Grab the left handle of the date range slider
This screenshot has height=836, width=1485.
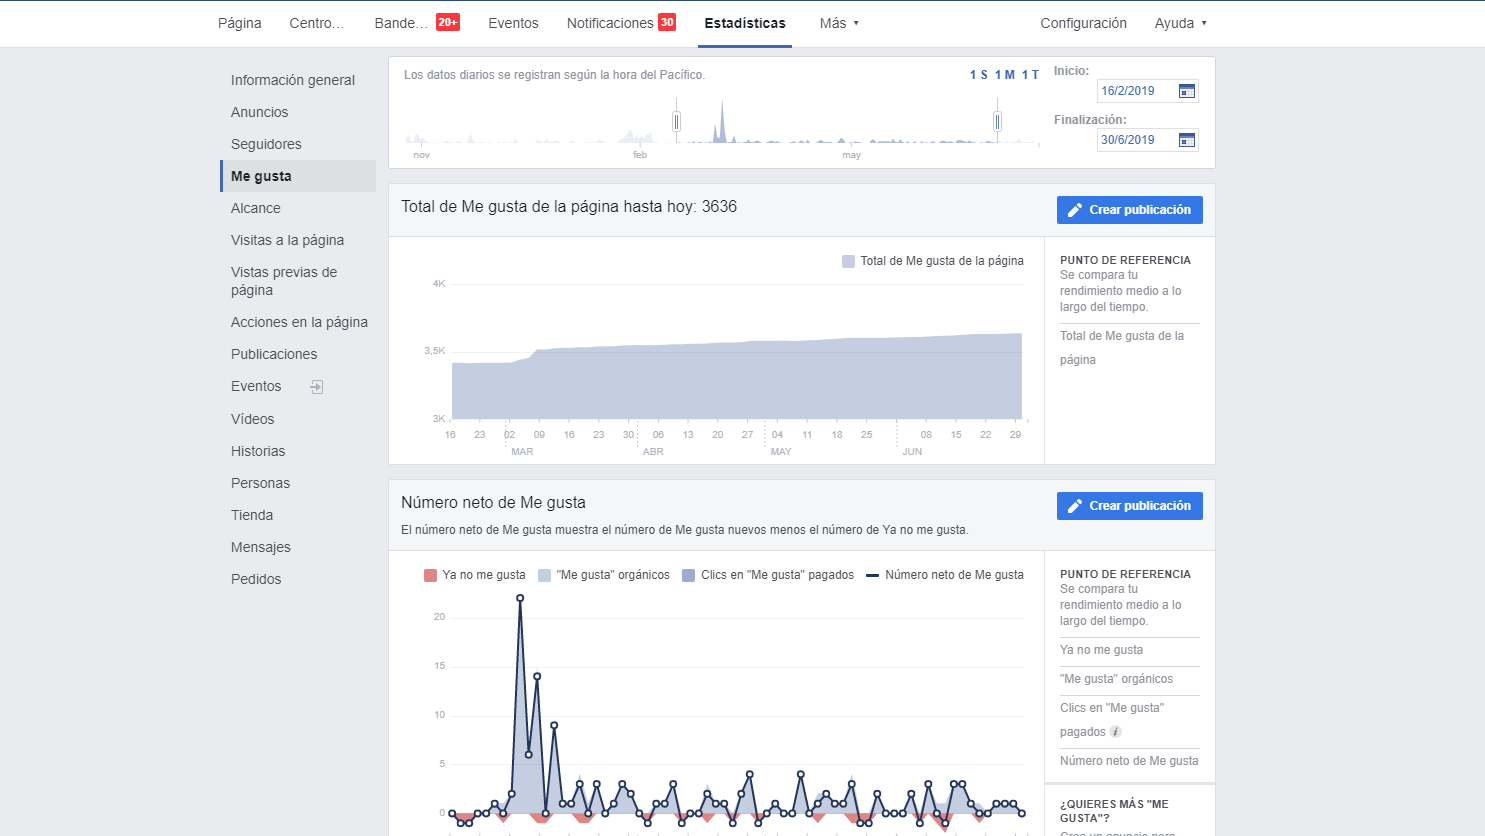pyautogui.click(x=677, y=121)
